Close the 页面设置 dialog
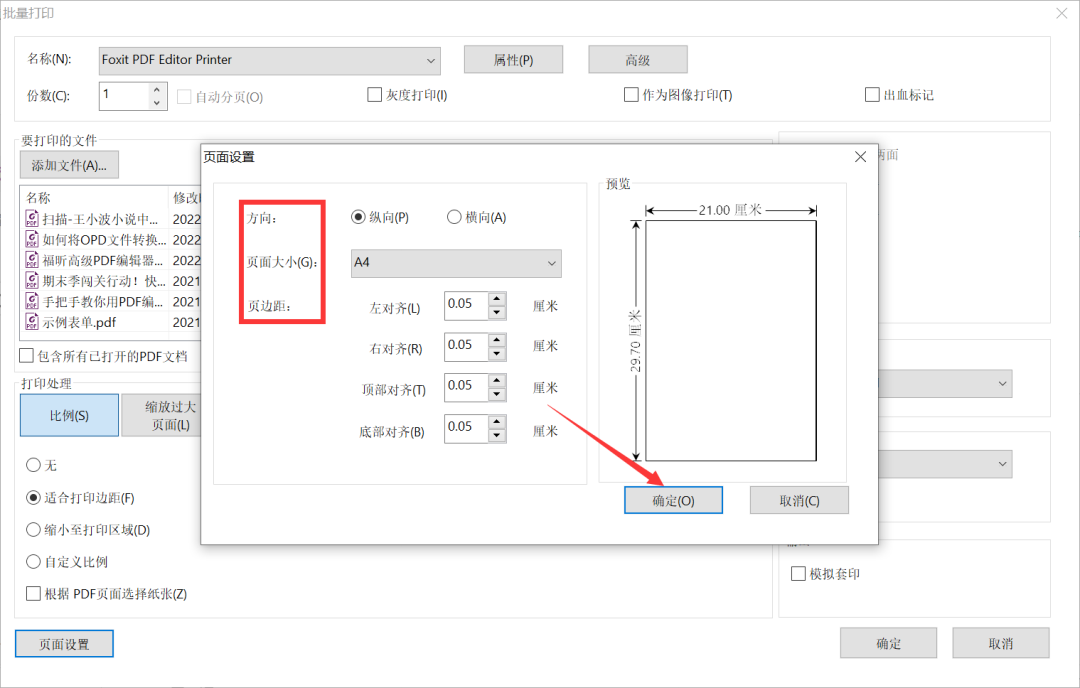 point(860,157)
